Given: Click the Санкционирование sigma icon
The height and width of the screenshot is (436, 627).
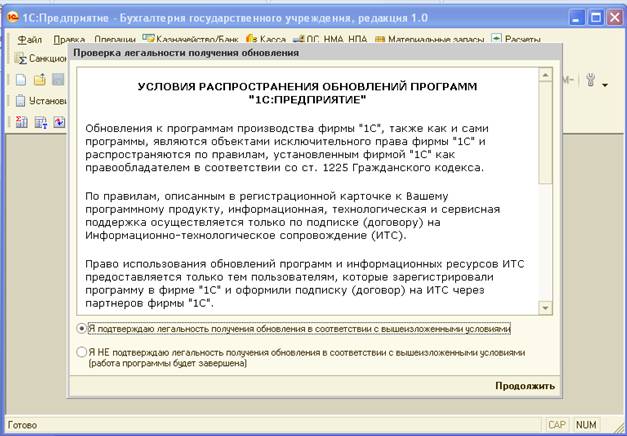Looking at the screenshot, I should click(x=21, y=59).
